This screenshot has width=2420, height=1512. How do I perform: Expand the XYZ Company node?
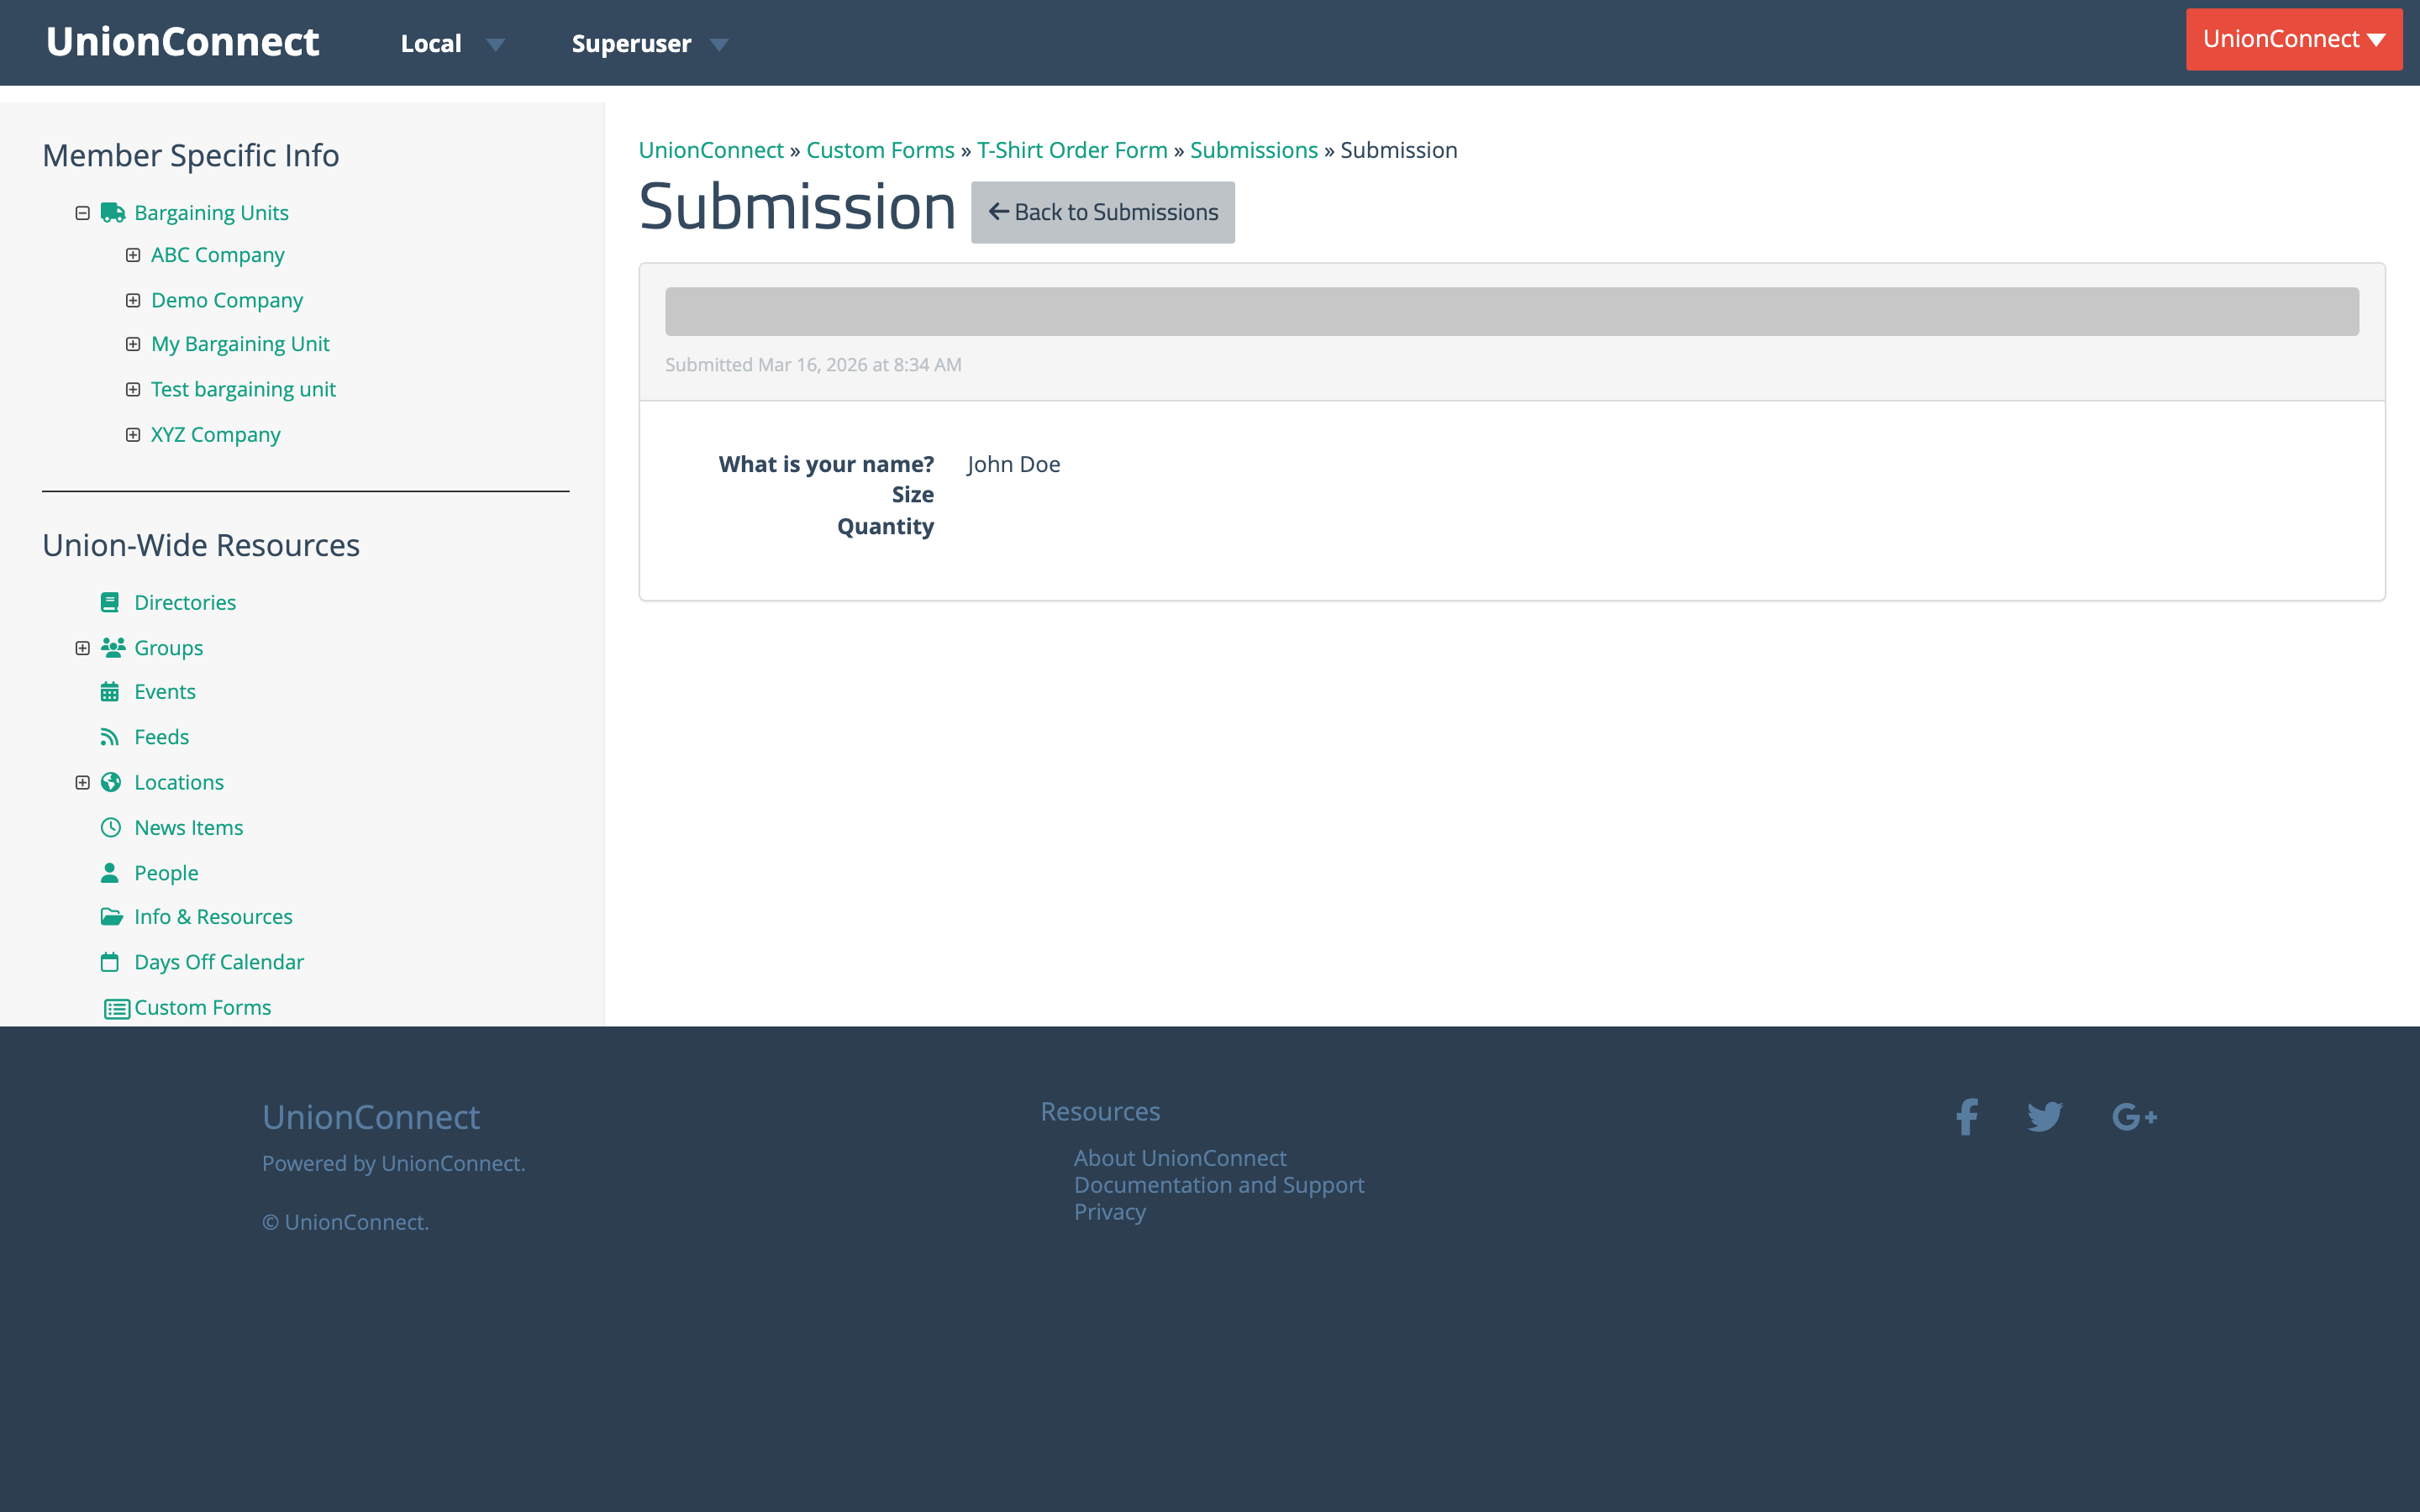coord(133,435)
